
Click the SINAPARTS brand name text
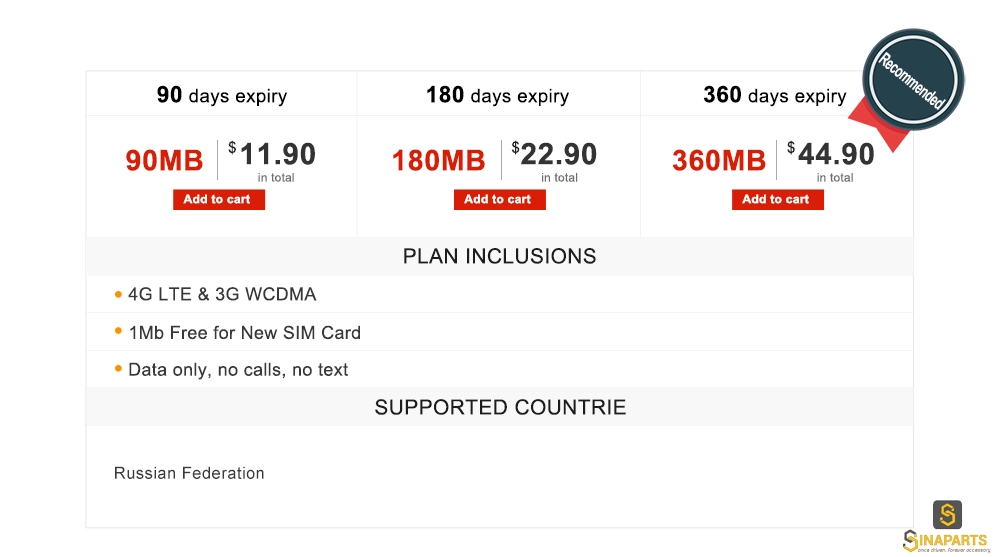(x=946, y=541)
